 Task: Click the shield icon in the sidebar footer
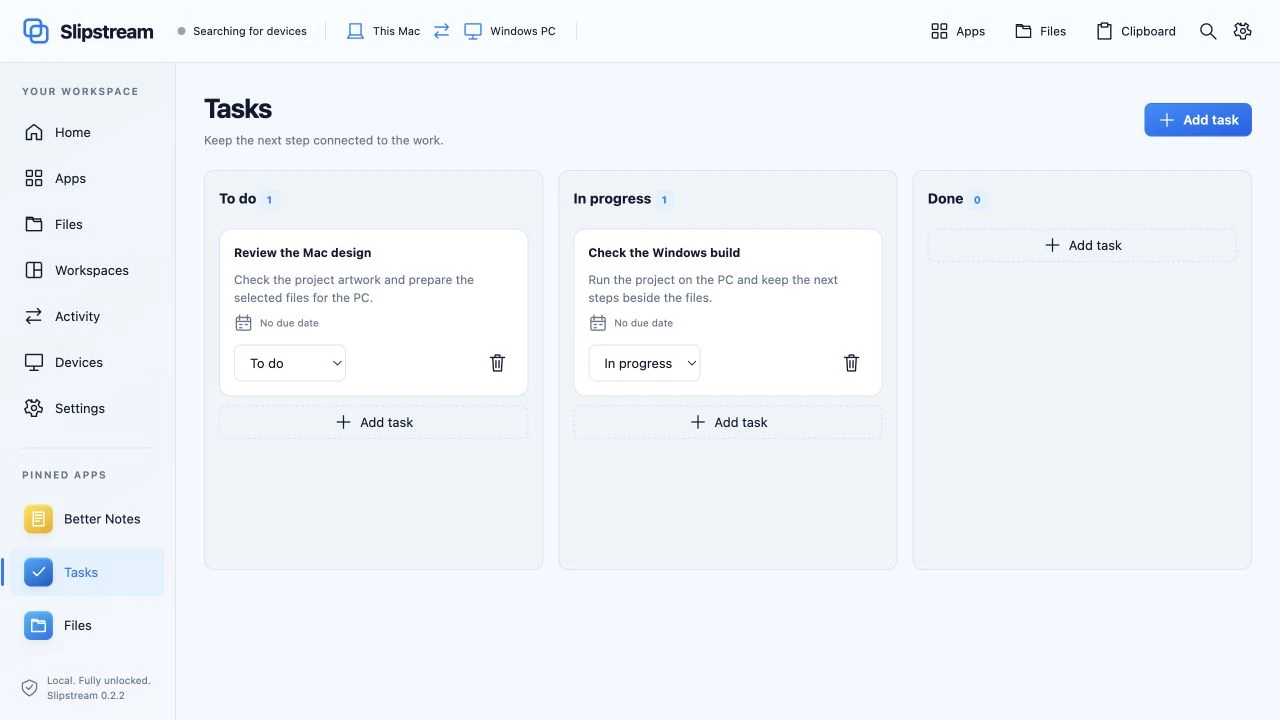(30, 688)
